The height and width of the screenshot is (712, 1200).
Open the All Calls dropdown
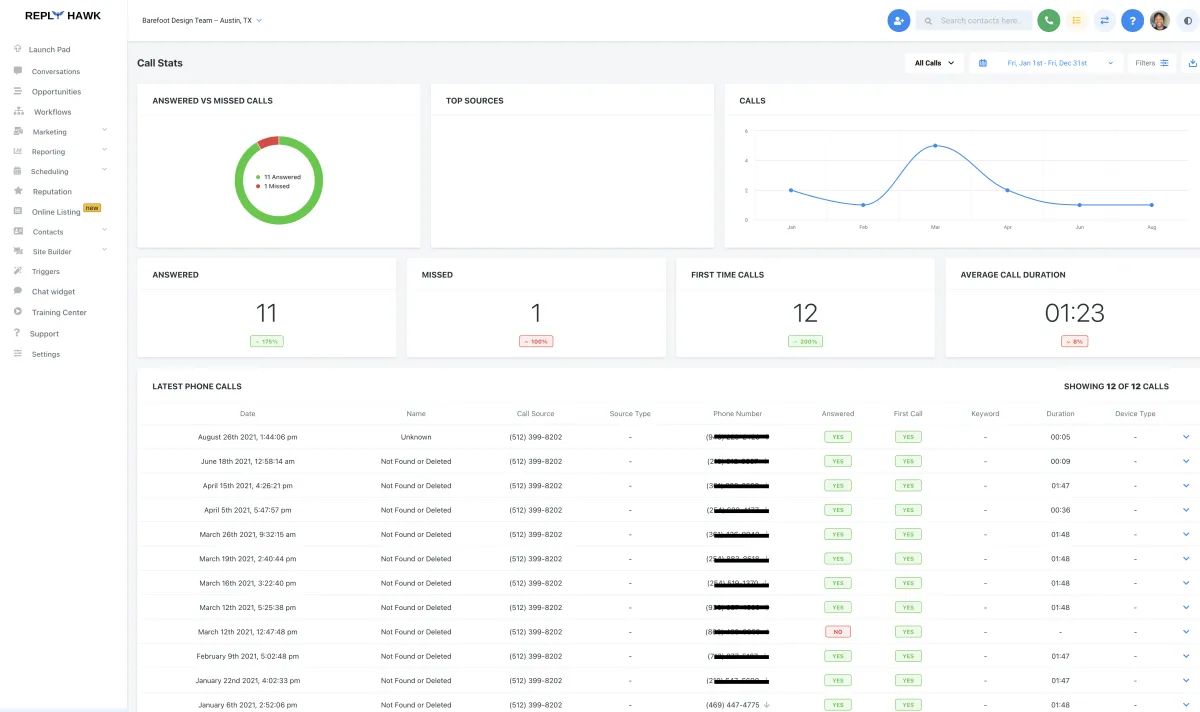click(x=934, y=63)
